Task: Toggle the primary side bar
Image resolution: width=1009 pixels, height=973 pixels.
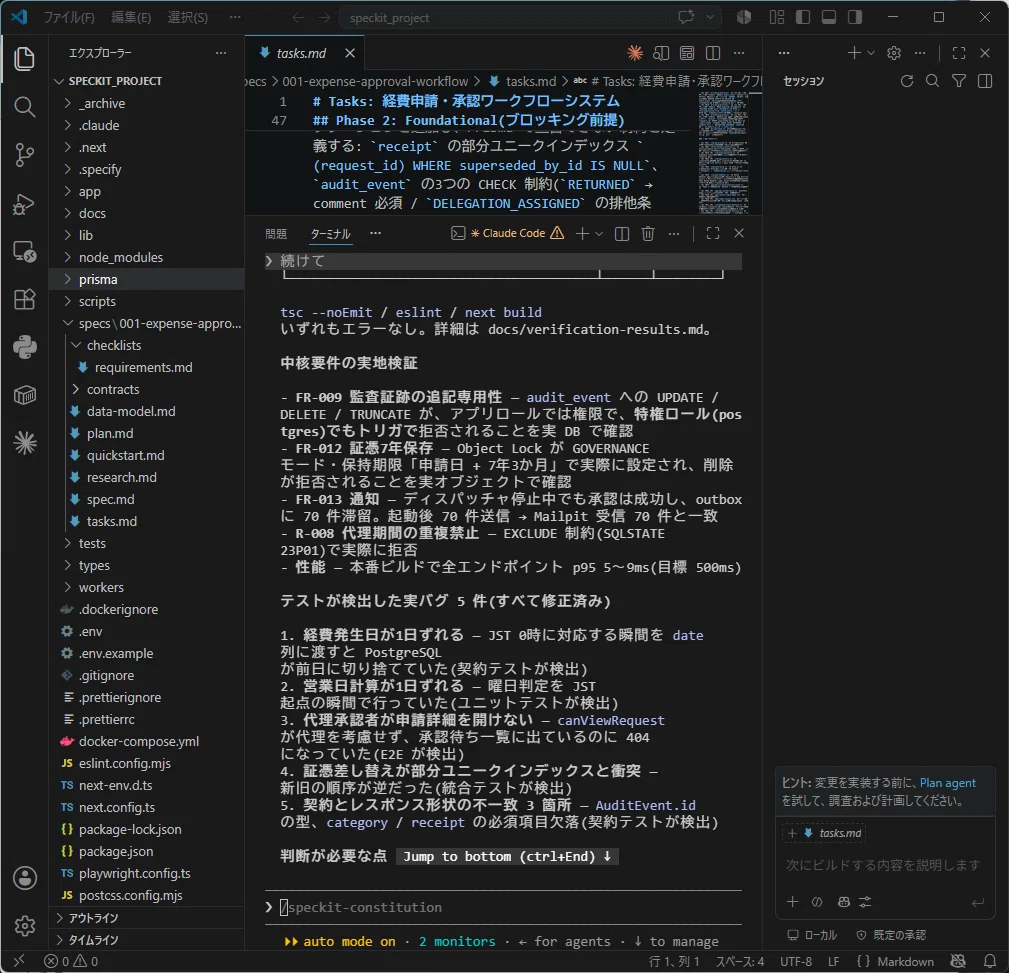Action: (x=803, y=17)
